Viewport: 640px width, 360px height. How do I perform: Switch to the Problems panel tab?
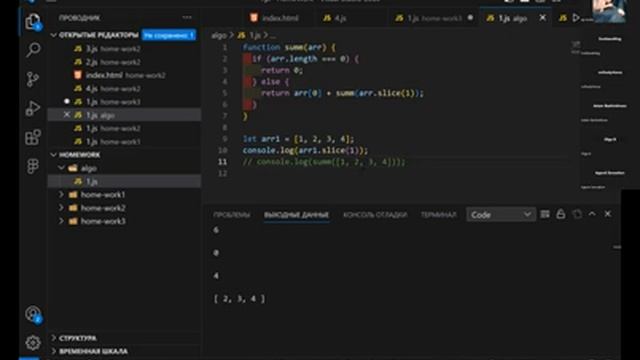(x=231, y=215)
